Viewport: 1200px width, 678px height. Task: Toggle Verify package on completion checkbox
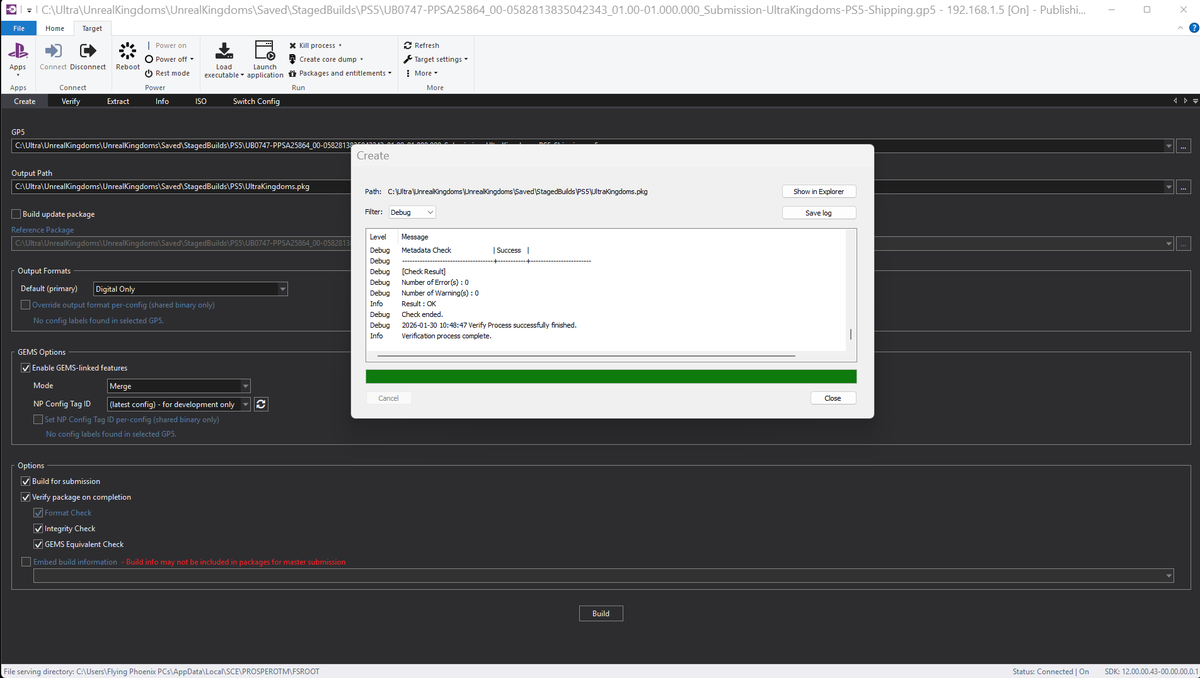pos(26,497)
